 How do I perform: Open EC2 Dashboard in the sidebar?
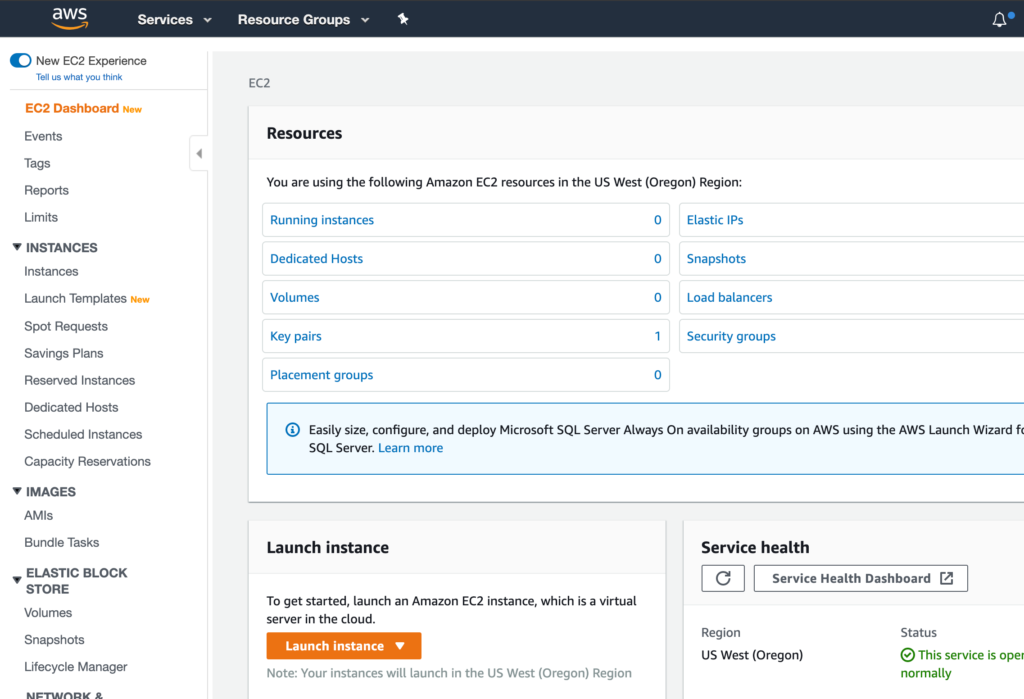tap(72, 108)
